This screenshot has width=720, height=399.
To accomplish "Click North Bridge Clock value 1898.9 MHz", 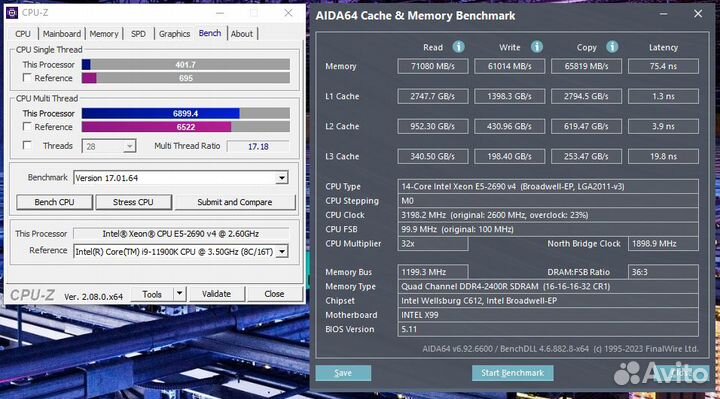I will (x=663, y=243).
